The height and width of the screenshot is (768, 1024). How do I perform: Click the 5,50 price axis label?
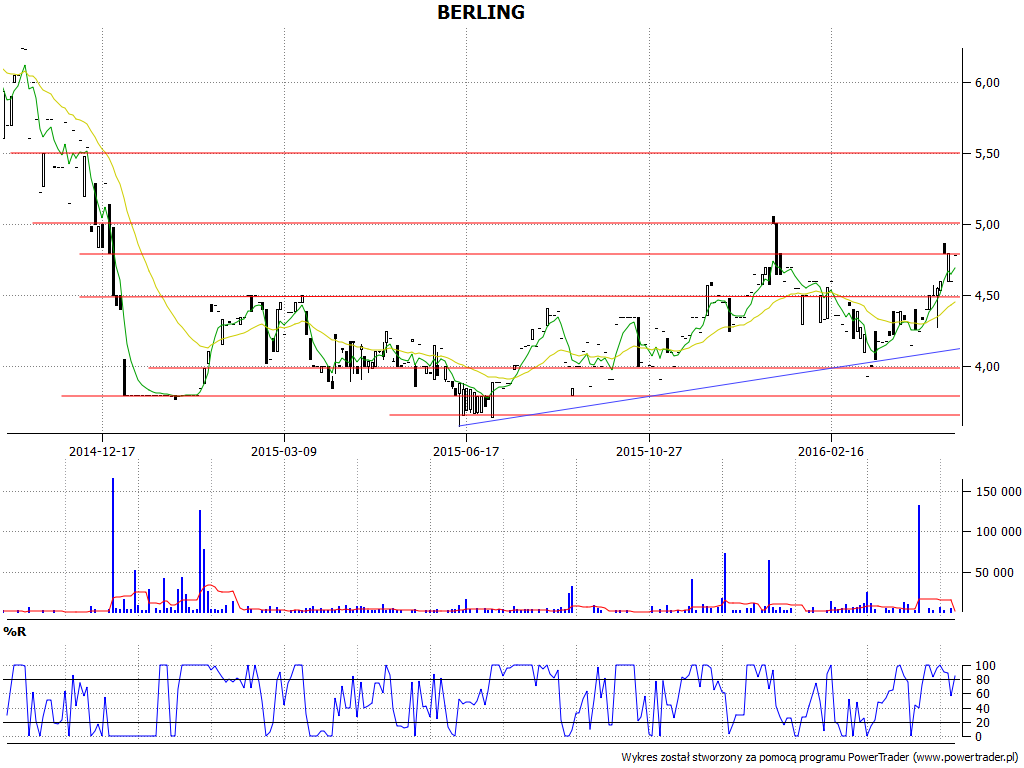click(x=987, y=153)
